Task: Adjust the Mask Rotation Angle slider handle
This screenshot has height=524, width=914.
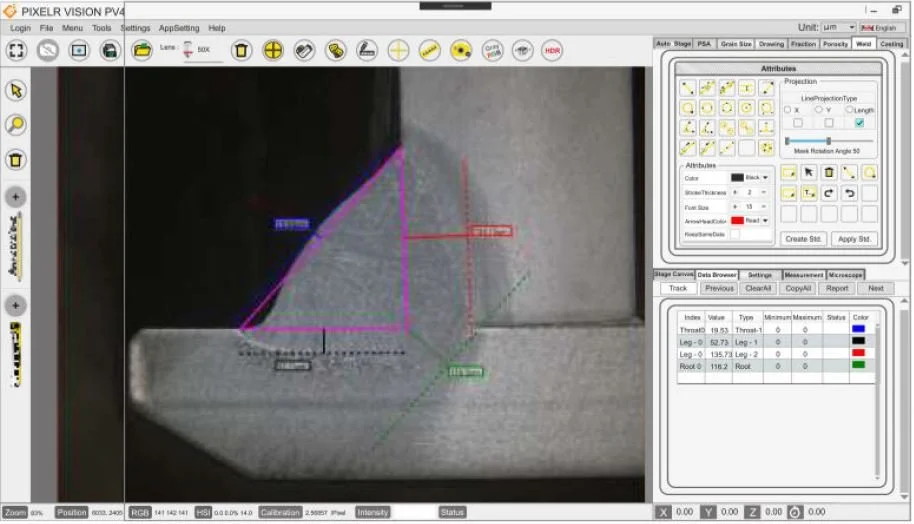Action: 828,141
